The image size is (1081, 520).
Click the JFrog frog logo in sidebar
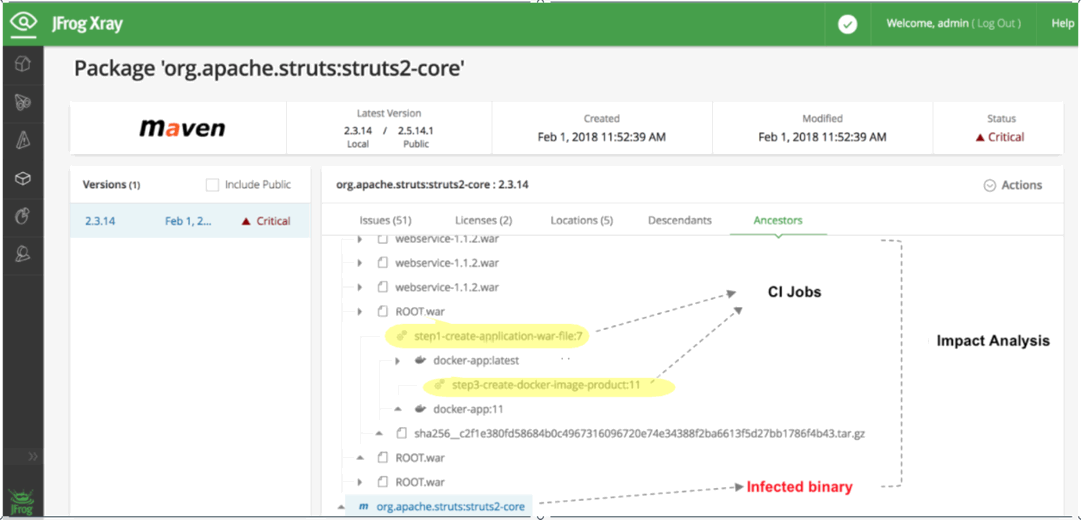pos(22,501)
